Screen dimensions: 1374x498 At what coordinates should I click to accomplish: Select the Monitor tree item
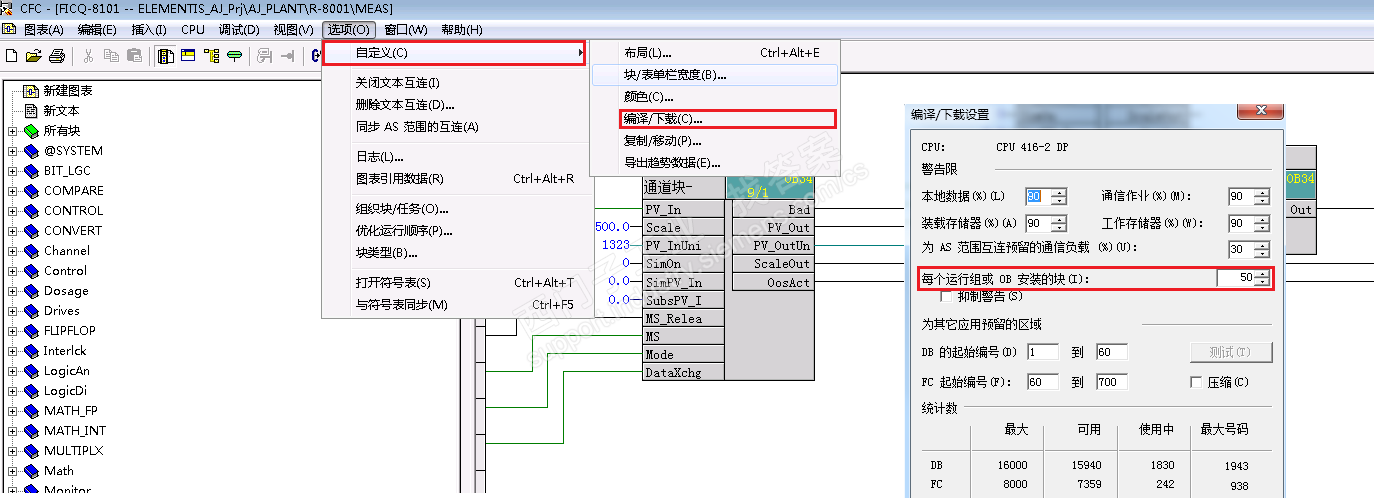67,490
